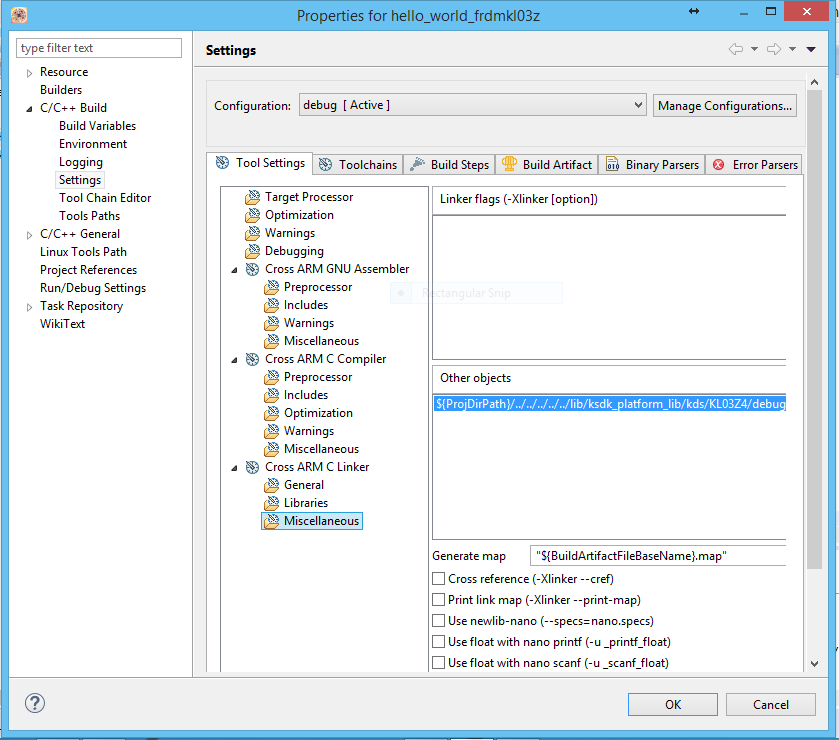Focus the type filter text field
The height and width of the screenshot is (740, 839).
99,48
